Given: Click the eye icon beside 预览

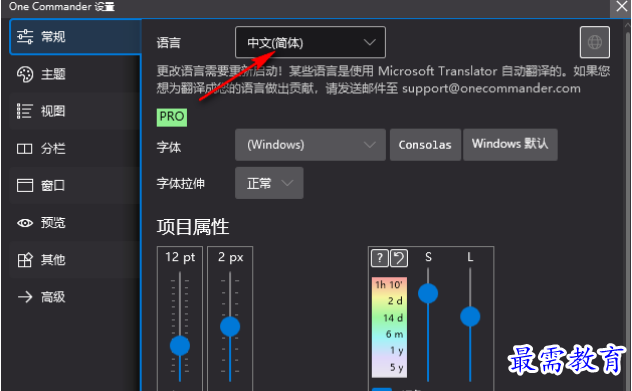Looking at the screenshot, I should [x=25, y=223].
